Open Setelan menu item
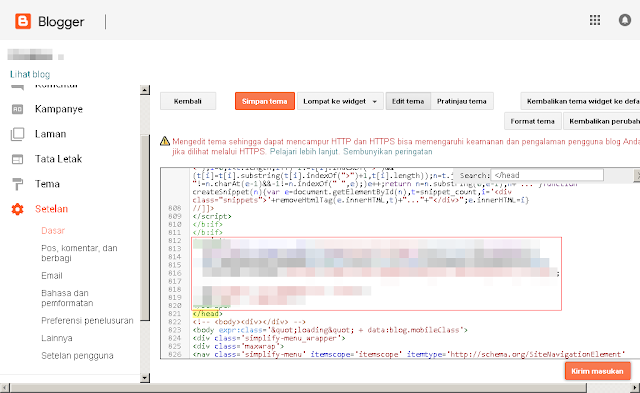 (x=51, y=209)
